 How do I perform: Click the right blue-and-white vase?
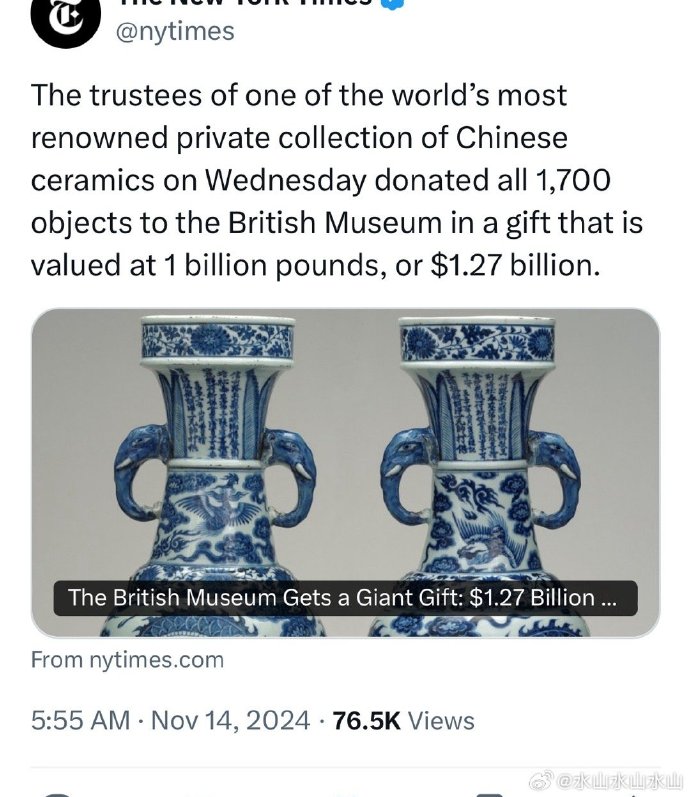479,472
